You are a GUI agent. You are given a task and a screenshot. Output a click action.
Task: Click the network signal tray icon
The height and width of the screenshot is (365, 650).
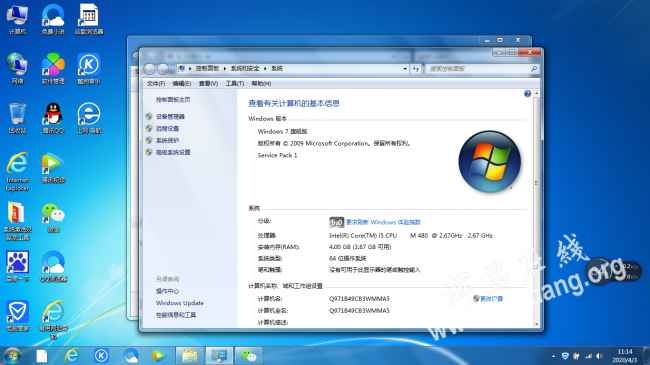pos(588,356)
